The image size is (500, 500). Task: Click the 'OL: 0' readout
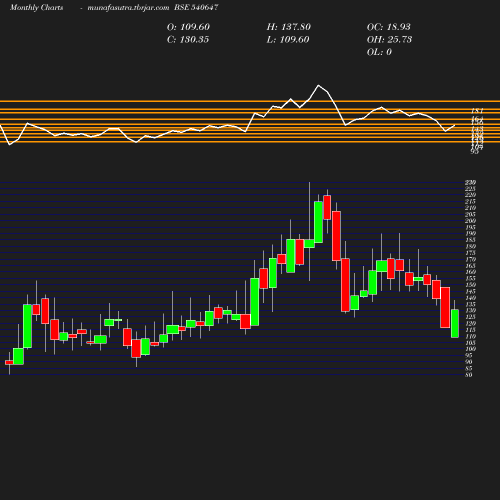(379, 52)
